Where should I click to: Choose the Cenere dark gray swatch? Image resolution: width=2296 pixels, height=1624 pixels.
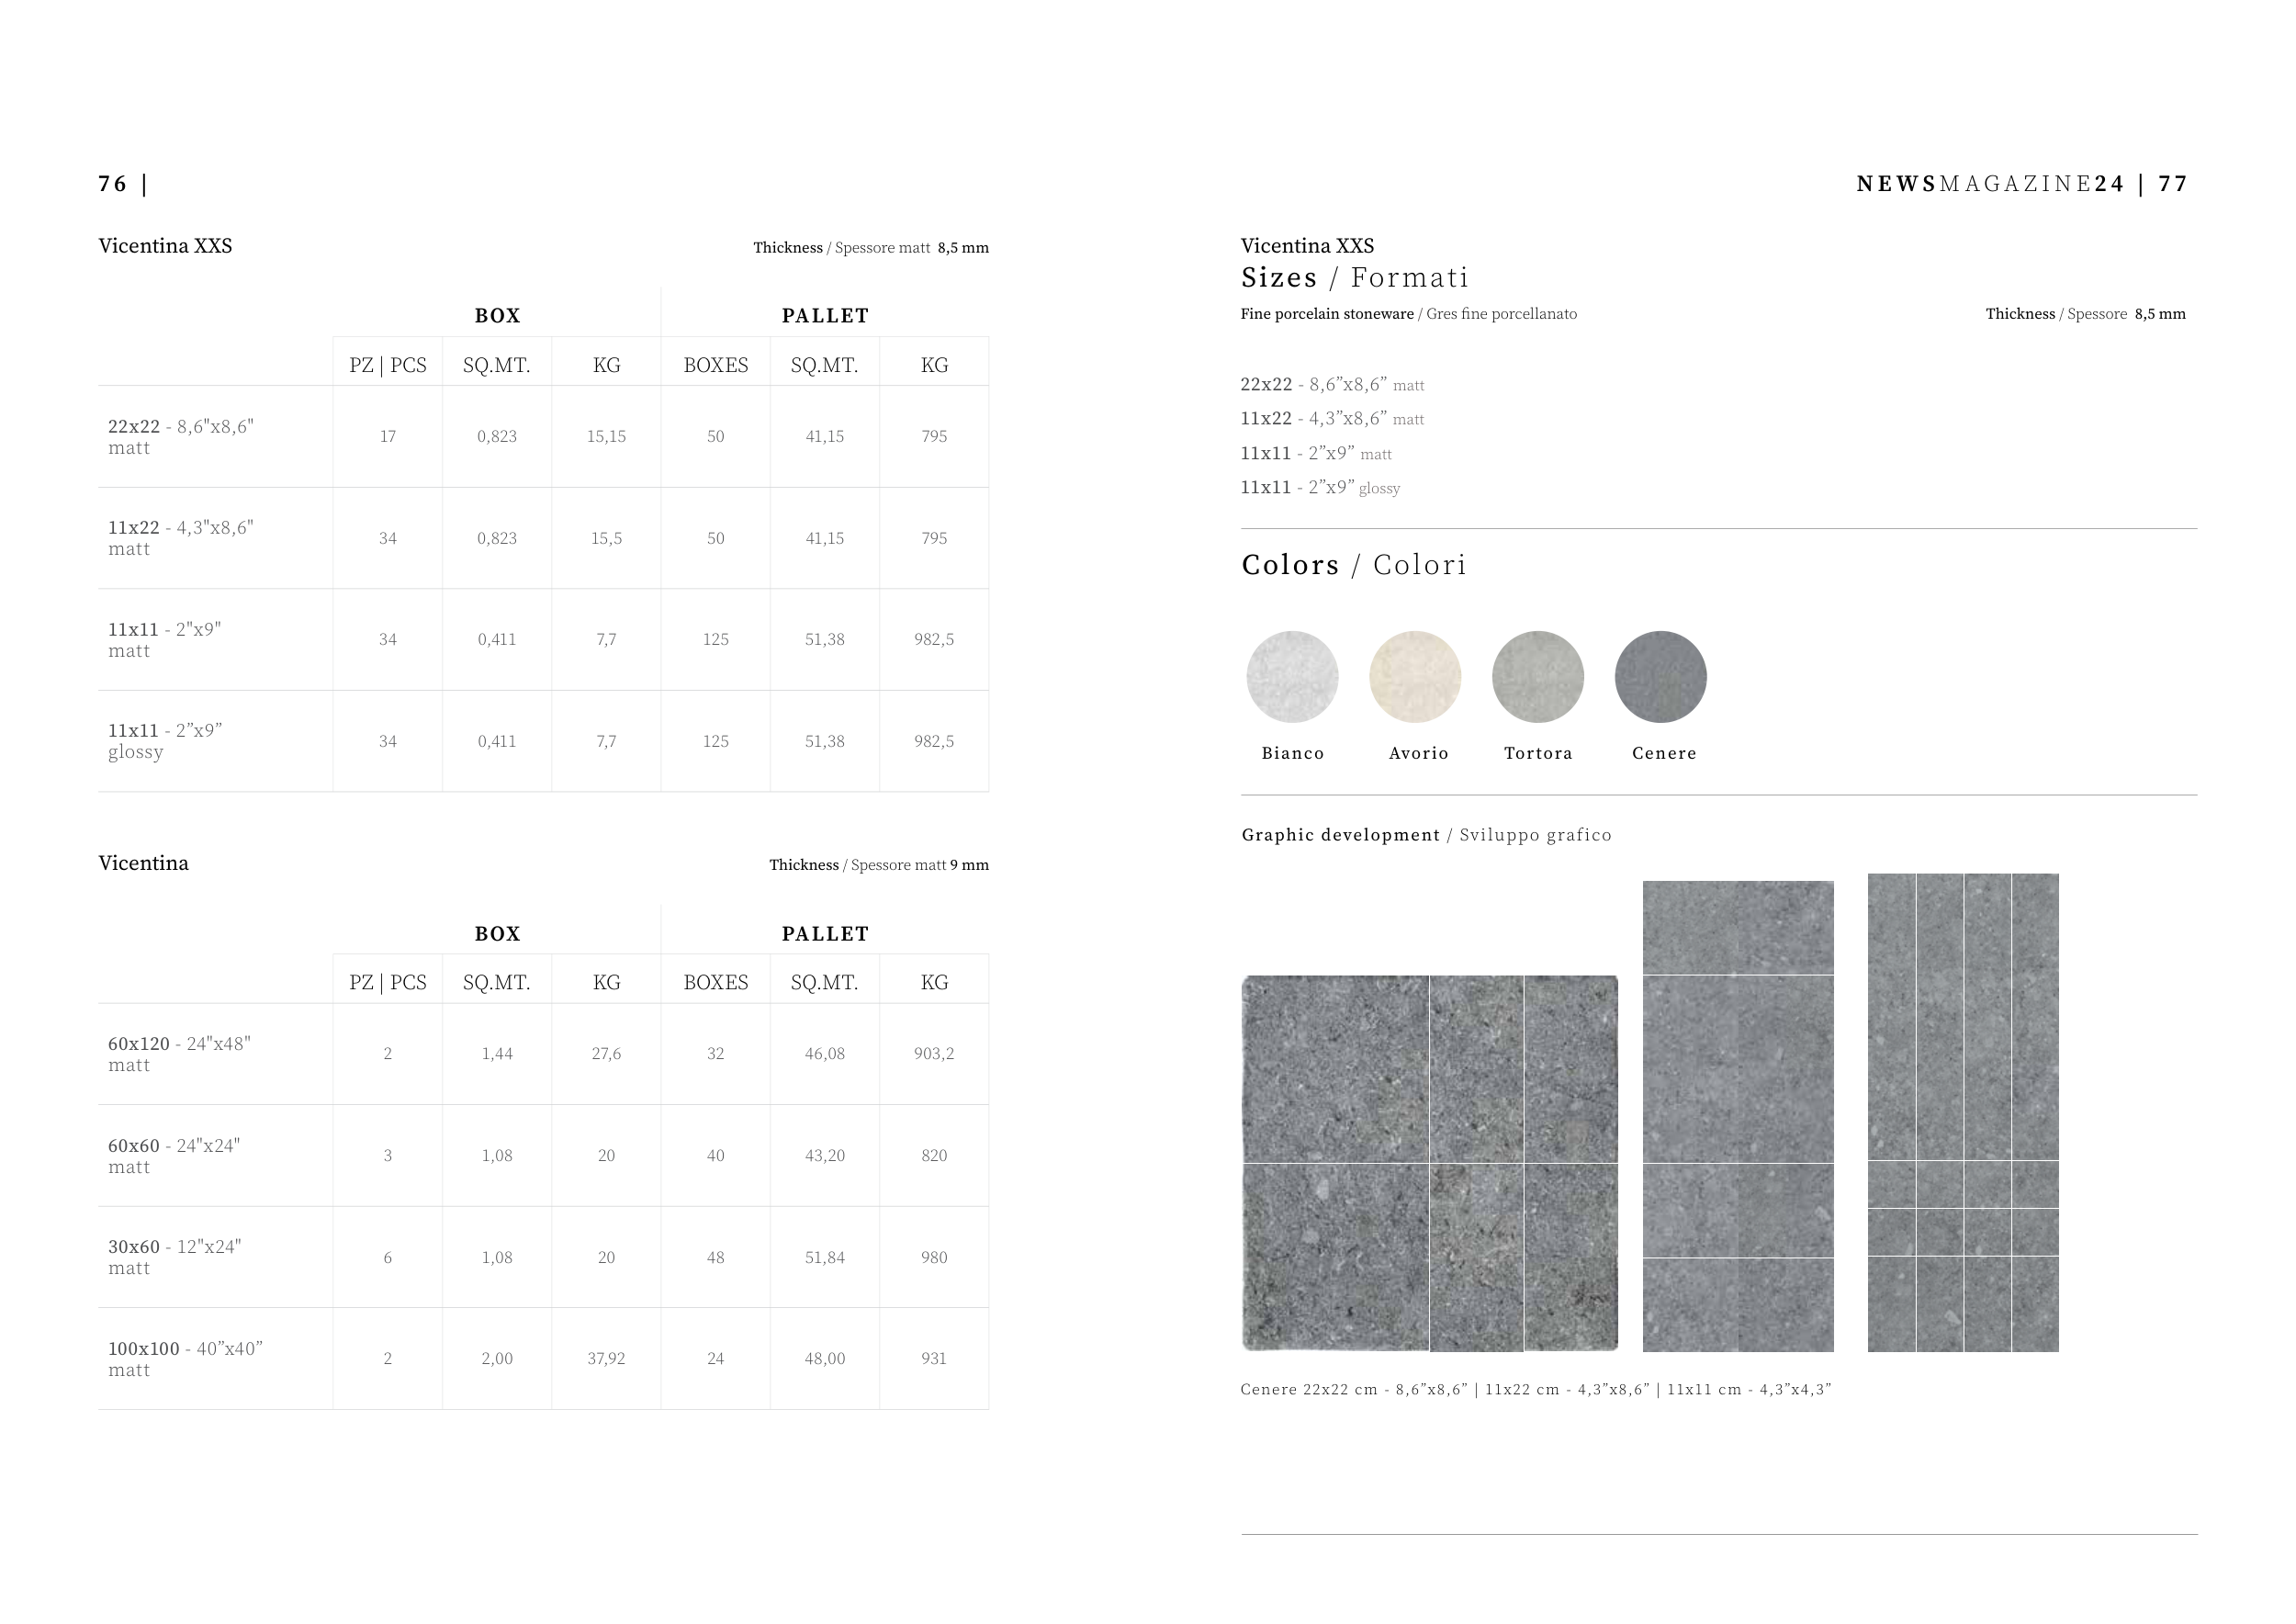[1661, 677]
